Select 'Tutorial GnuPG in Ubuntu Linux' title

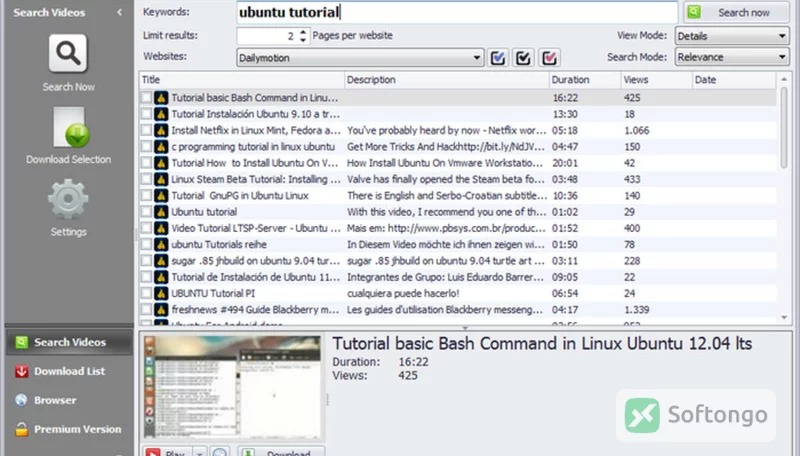point(240,195)
